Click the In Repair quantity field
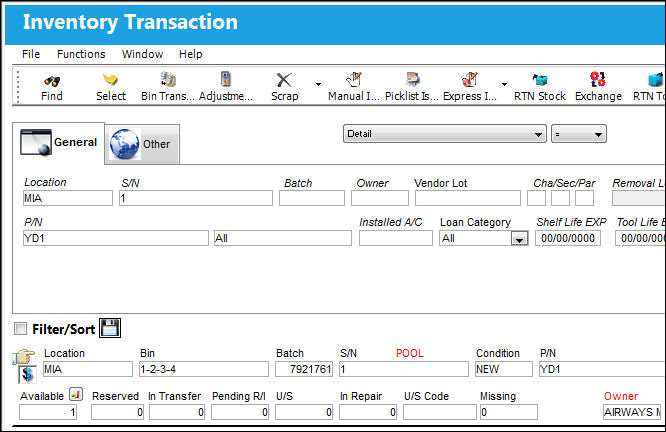Image resolution: width=666 pixels, height=432 pixels. [368, 412]
